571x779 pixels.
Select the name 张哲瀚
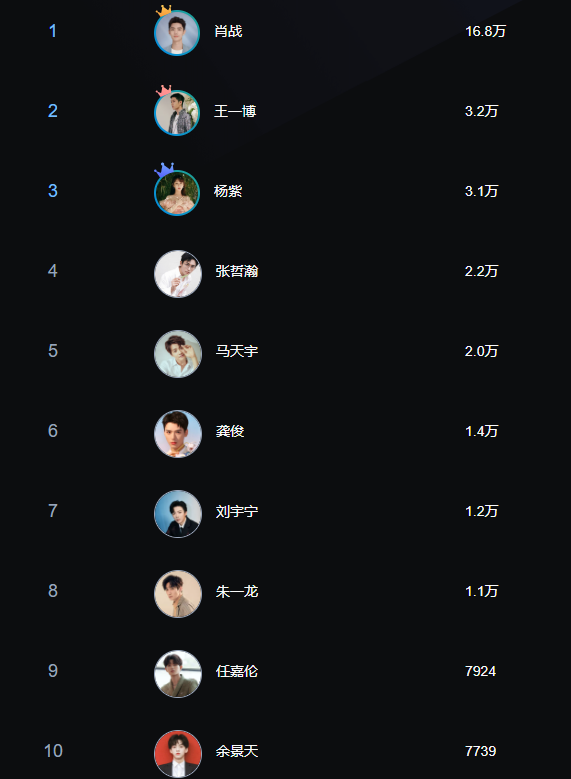237,271
